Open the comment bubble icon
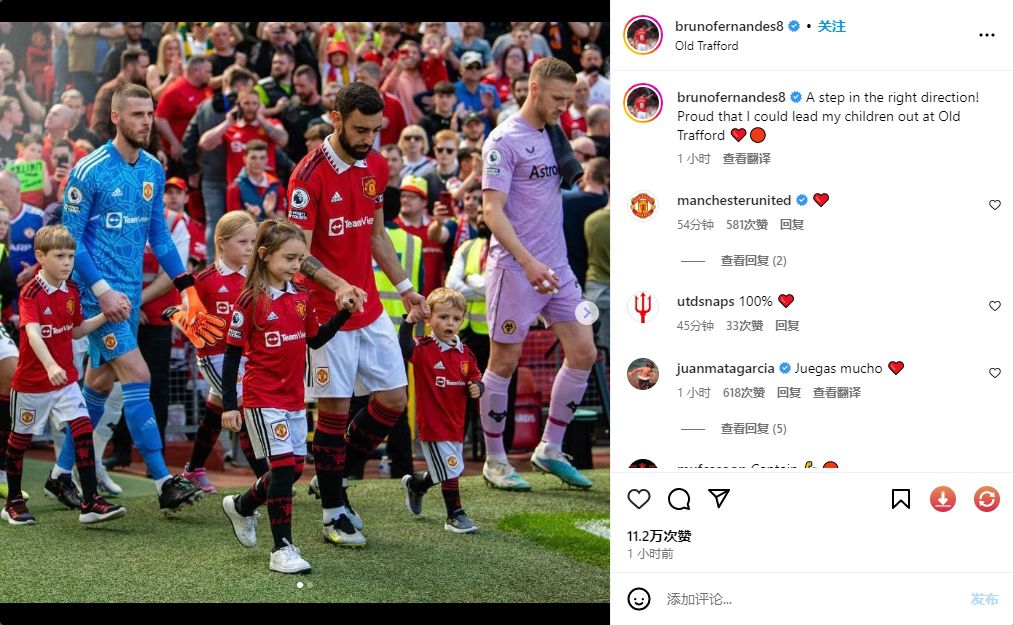Screen dimensions: 1013x625 click(x=679, y=499)
